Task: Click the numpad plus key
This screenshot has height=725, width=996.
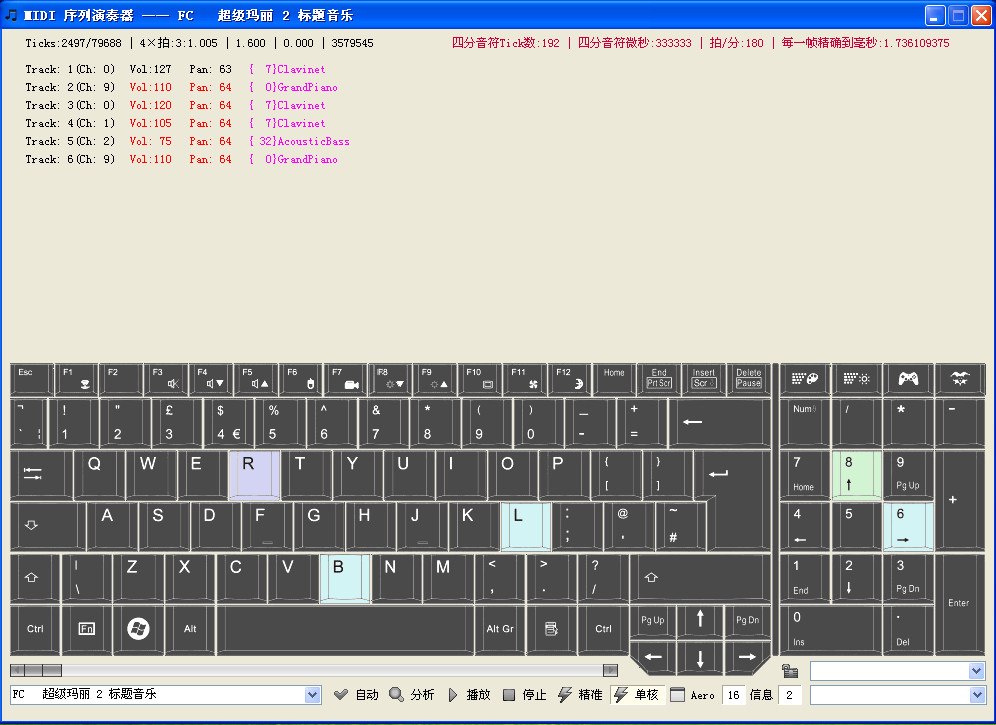Action: point(960,500)
